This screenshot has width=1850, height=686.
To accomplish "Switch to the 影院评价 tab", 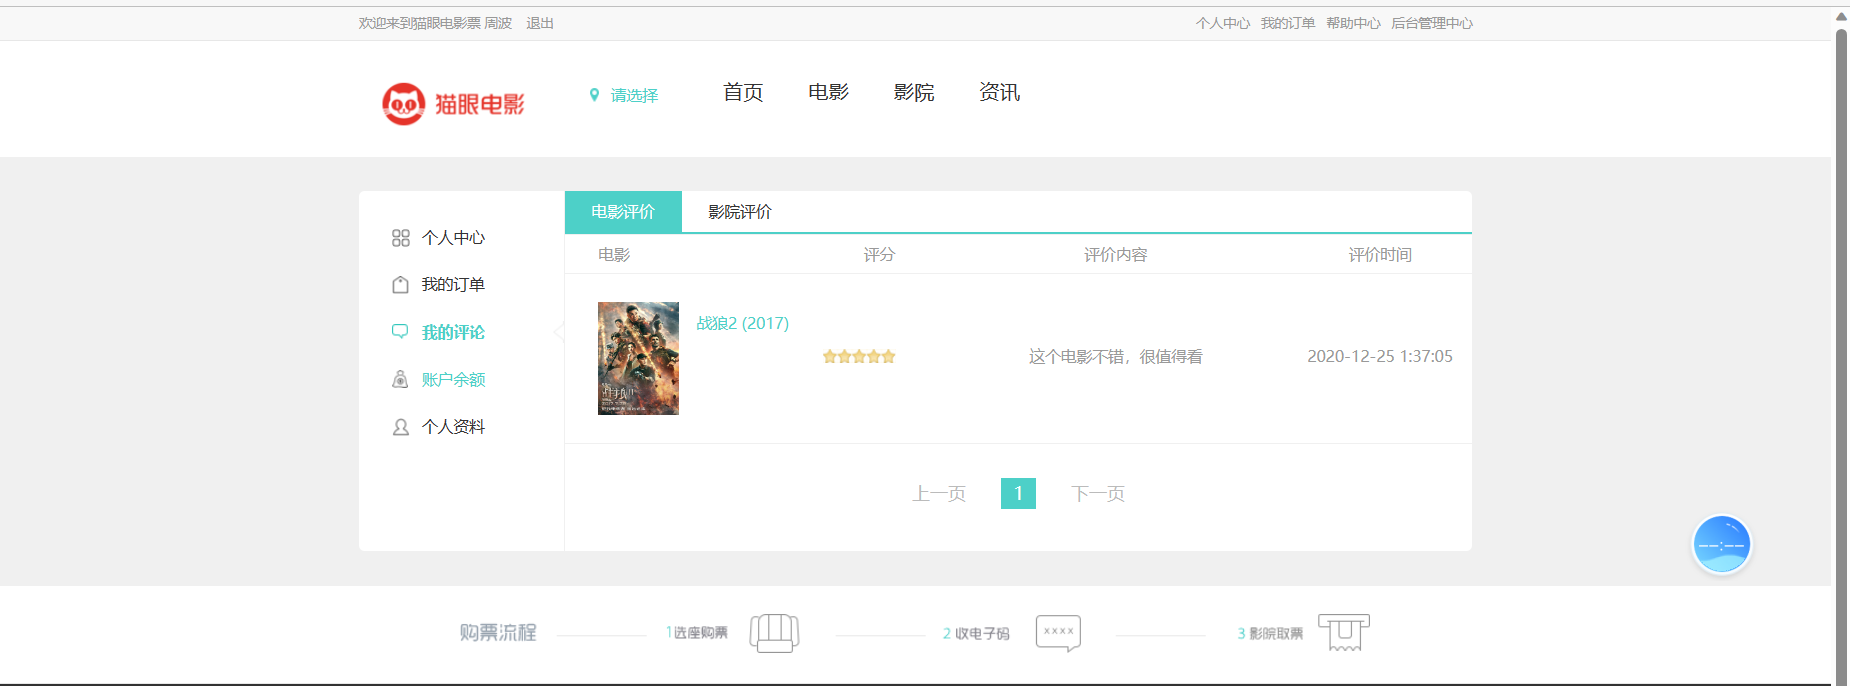I will 739,212.
